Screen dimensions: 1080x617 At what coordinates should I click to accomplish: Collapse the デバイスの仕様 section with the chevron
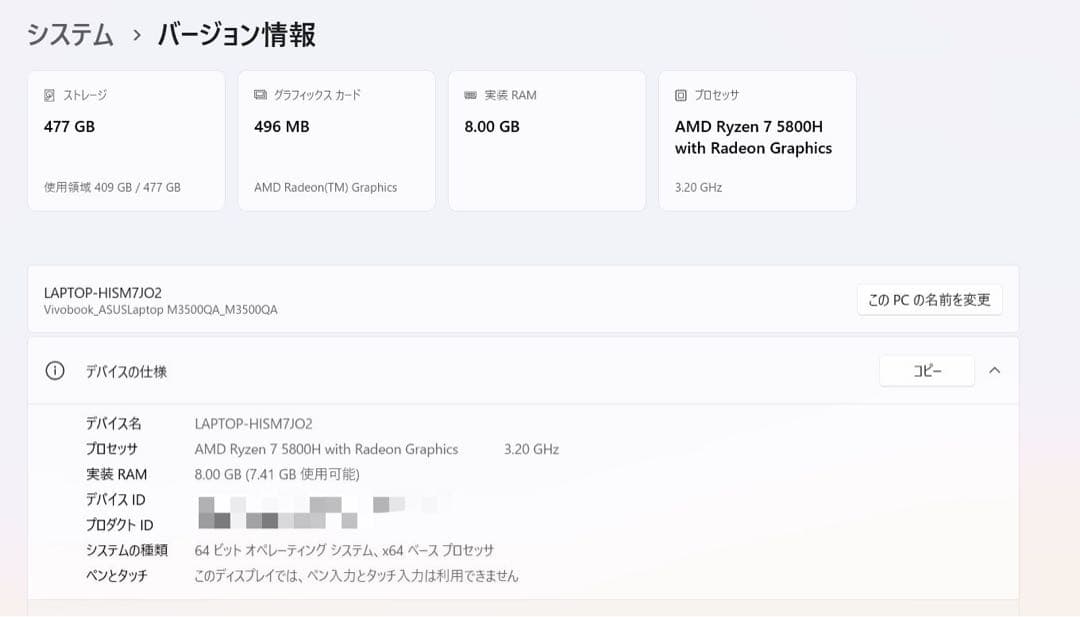click(x=995, y=370)
